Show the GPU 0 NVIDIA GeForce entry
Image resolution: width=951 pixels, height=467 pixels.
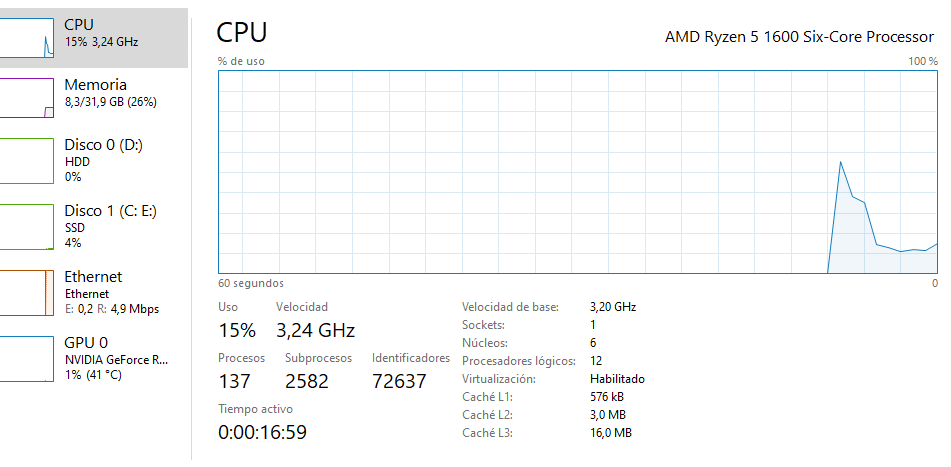coord(94,359)
